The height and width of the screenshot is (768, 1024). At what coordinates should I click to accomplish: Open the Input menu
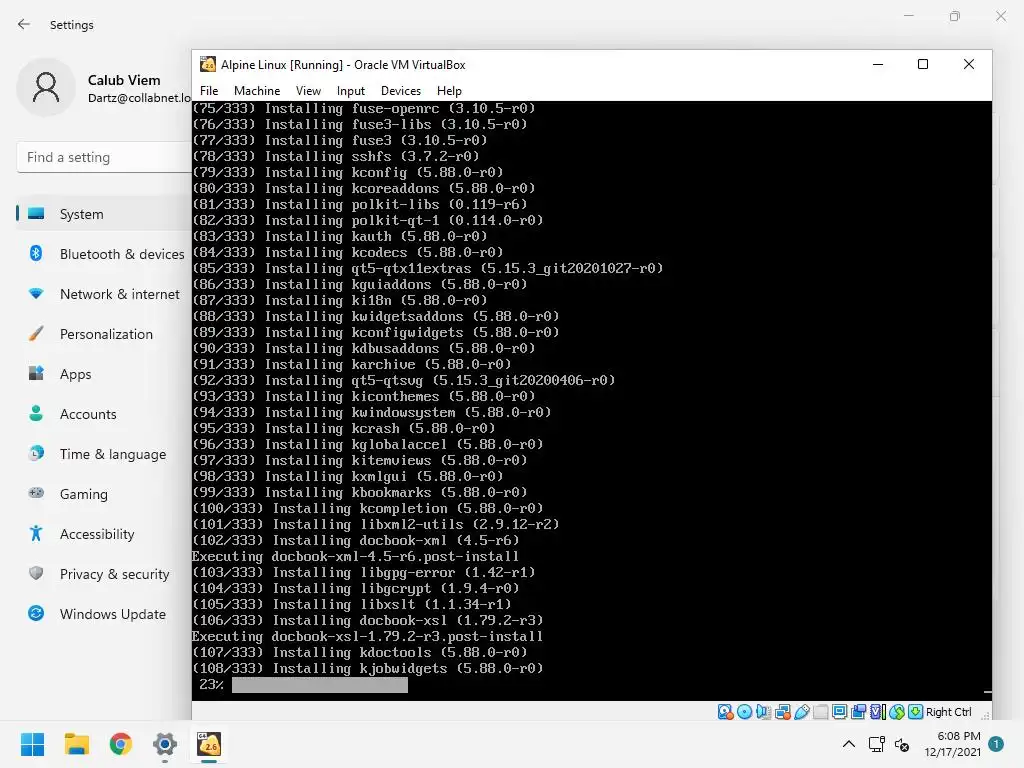point(351,91)
